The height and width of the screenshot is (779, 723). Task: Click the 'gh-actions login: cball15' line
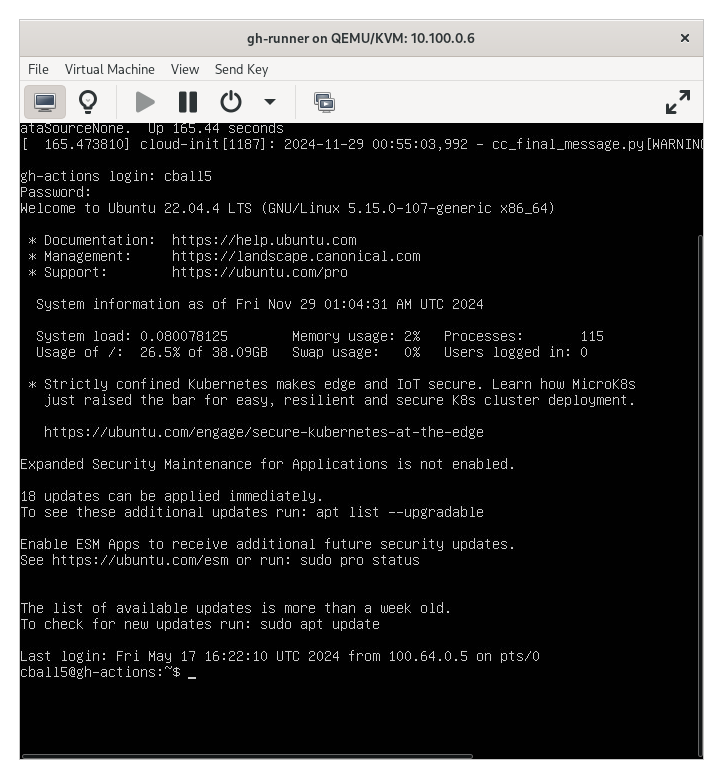(116, 176)
